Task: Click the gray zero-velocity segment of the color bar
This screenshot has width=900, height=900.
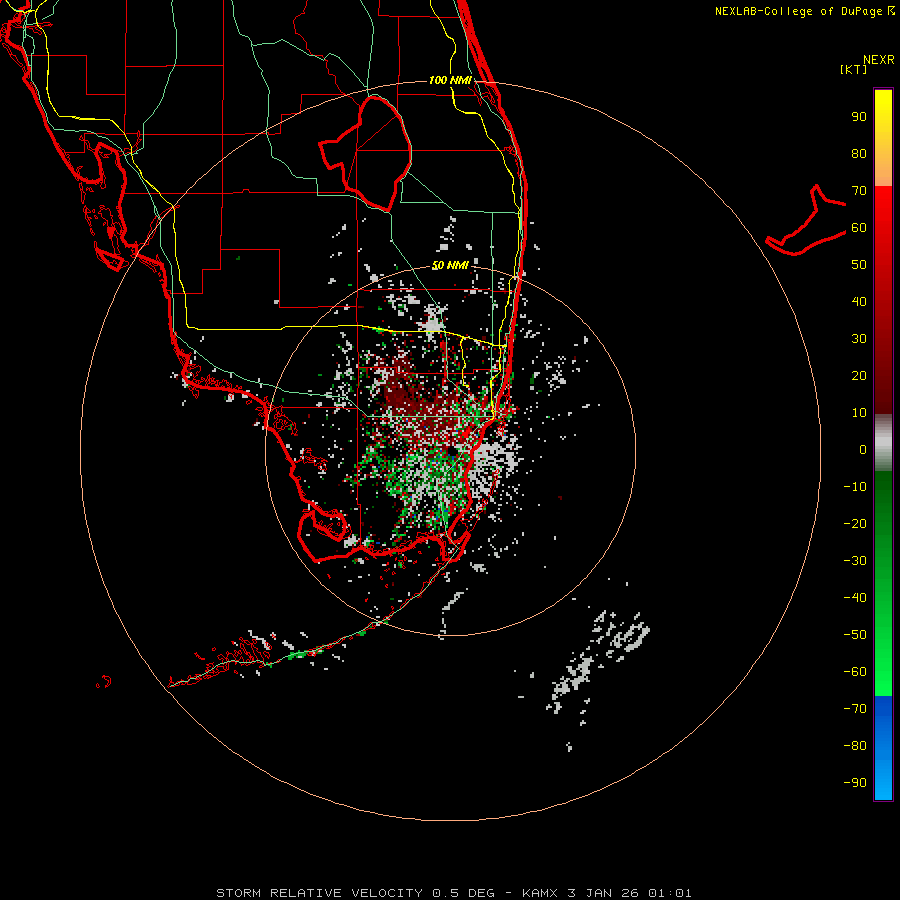Action: (x=883, y=443)
